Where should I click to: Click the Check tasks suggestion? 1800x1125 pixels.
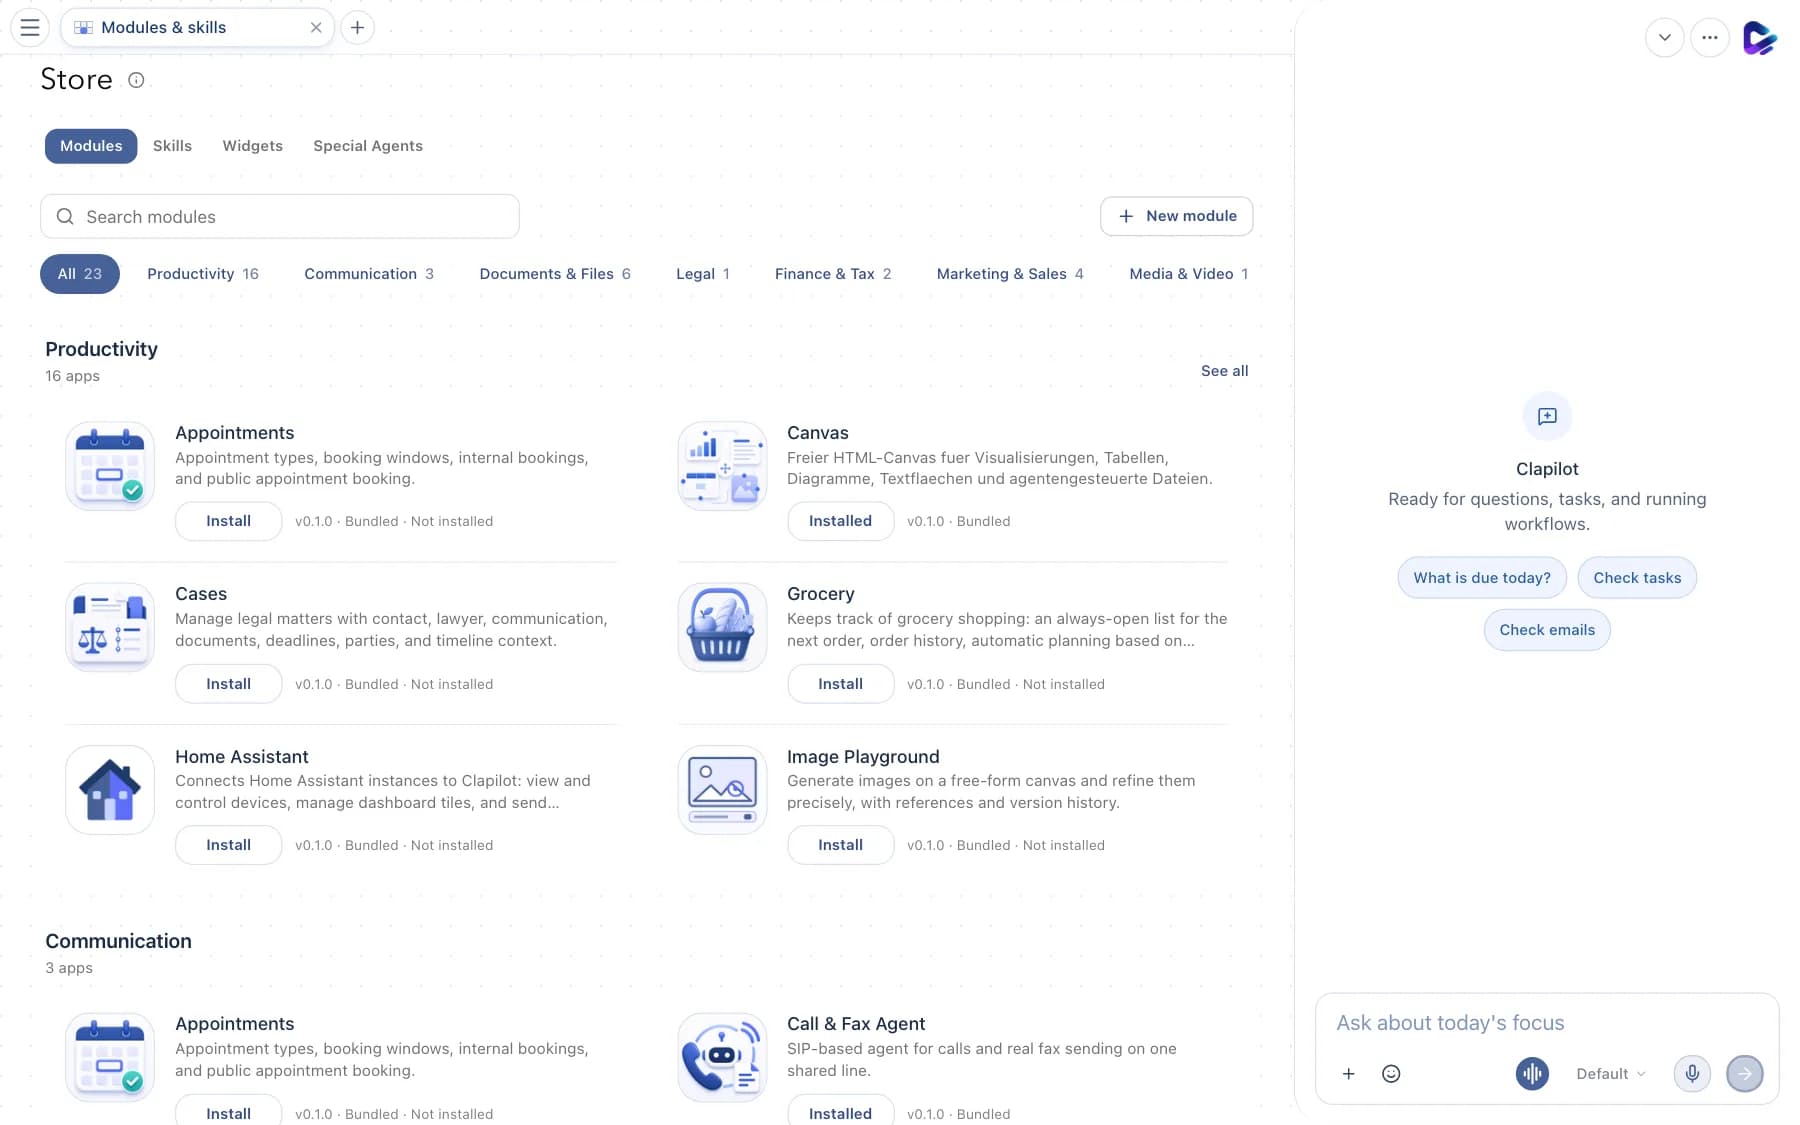tap(1637, 578)
